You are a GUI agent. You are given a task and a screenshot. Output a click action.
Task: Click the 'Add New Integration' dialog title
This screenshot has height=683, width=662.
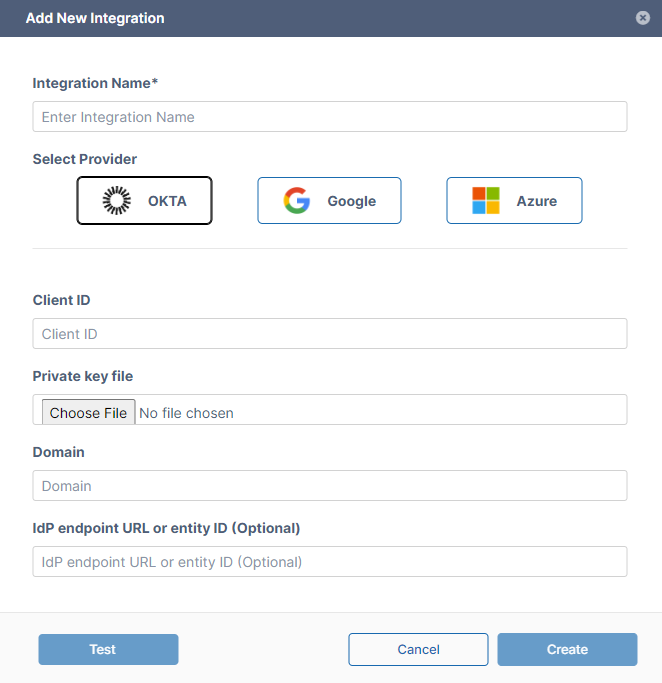click(x=95, y=18)
